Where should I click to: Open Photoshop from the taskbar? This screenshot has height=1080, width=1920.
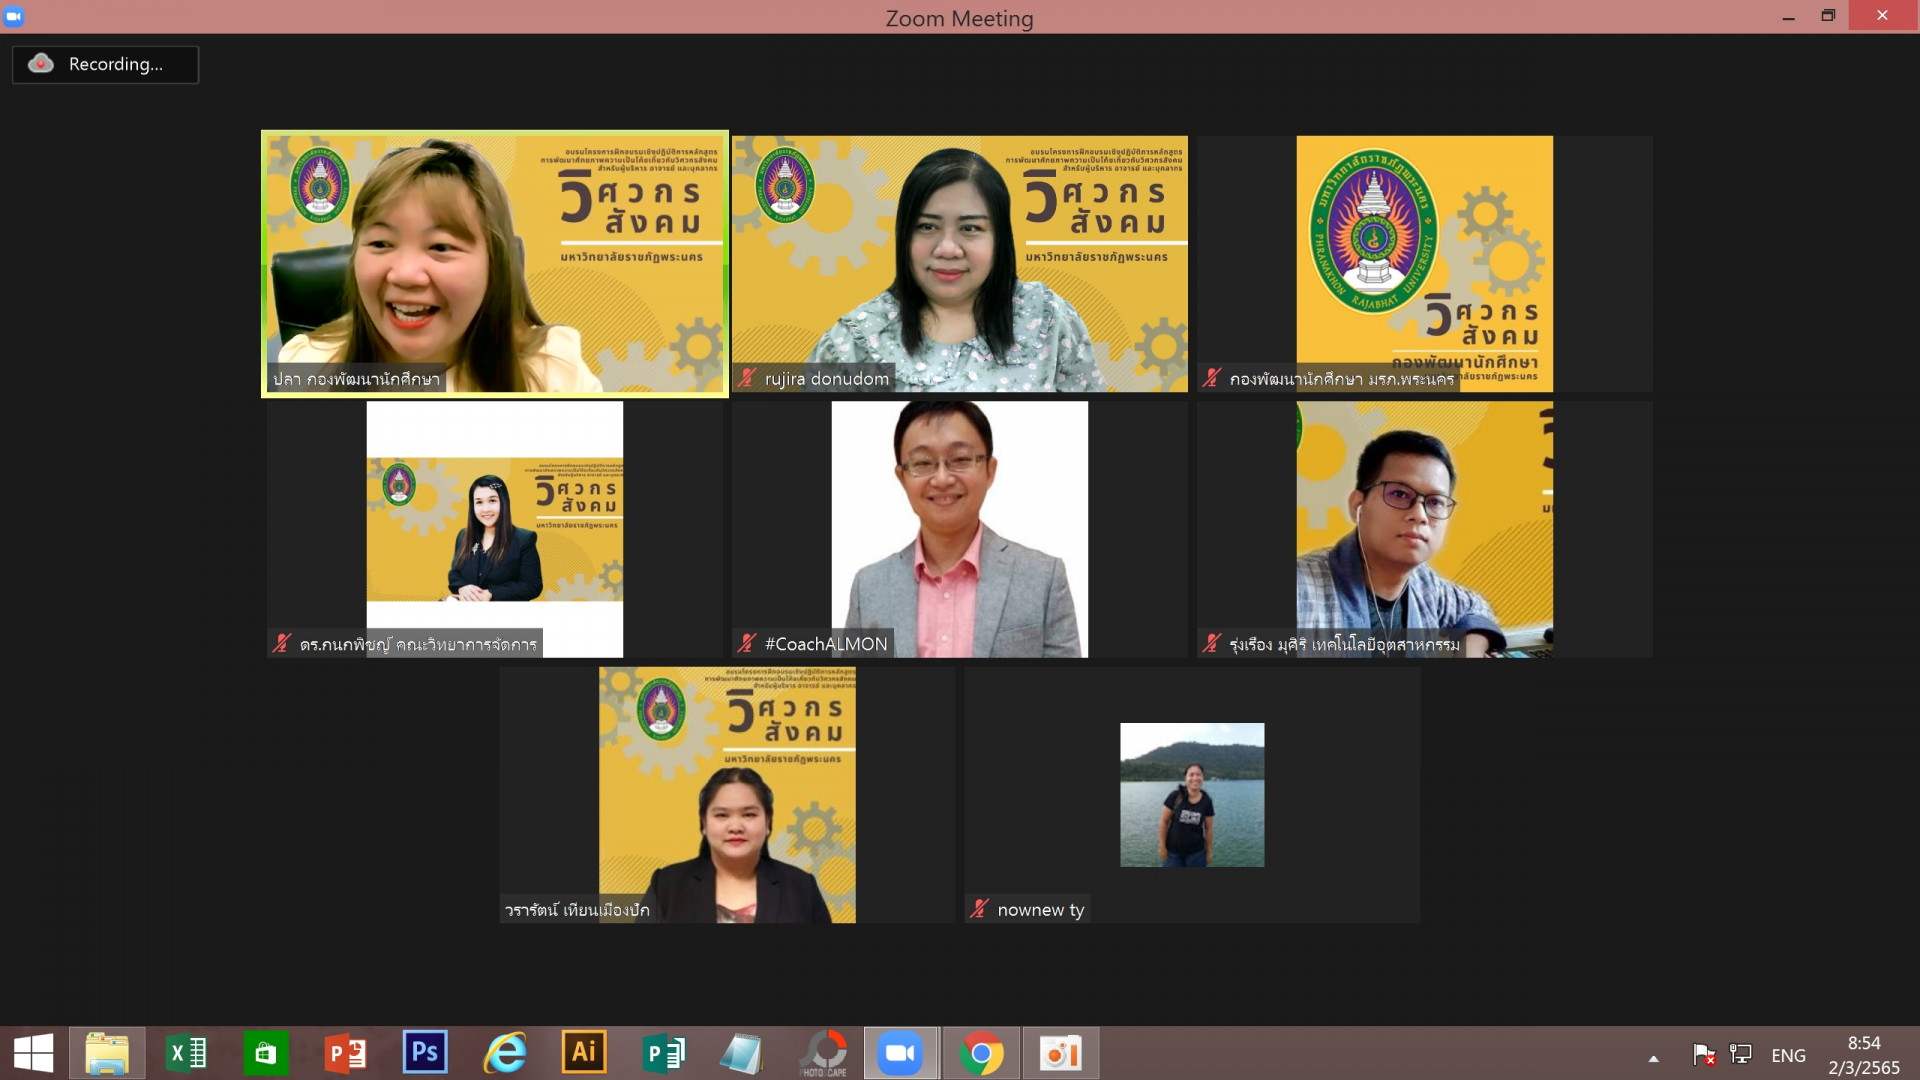[424, 1053]
